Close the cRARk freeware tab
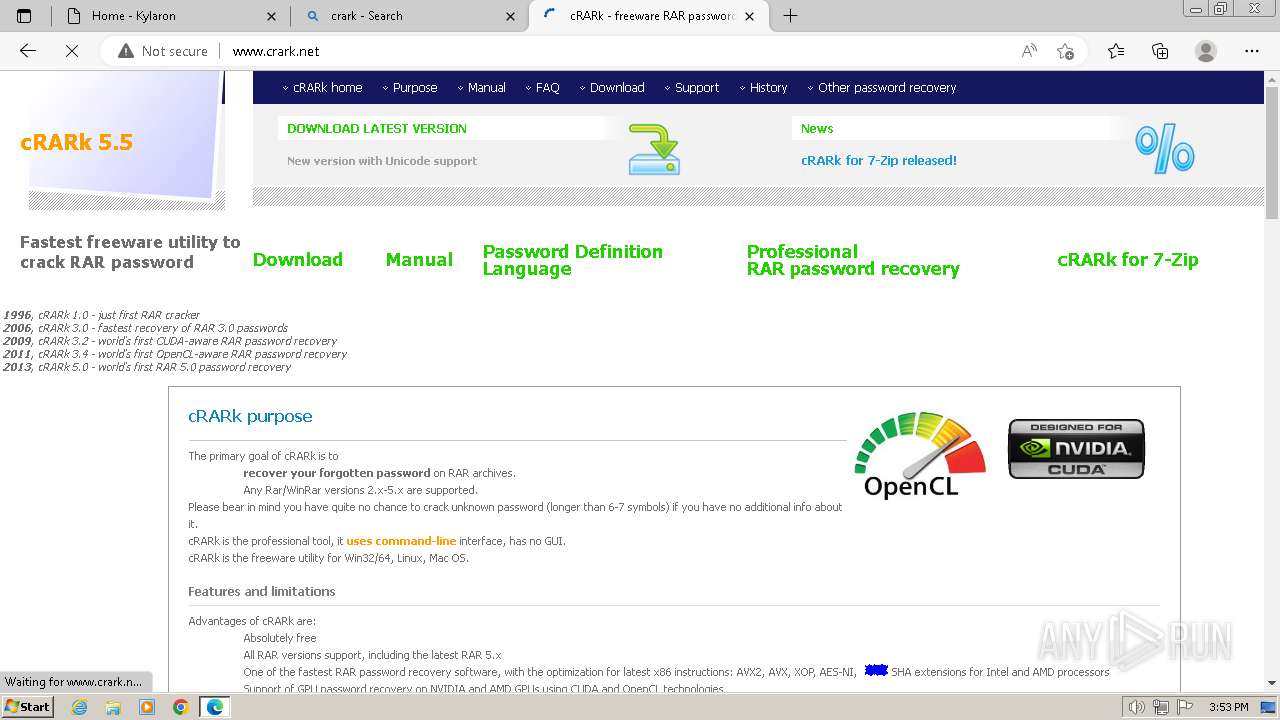The height and width of the screenshot is (720, 1280). coord(751,16)
